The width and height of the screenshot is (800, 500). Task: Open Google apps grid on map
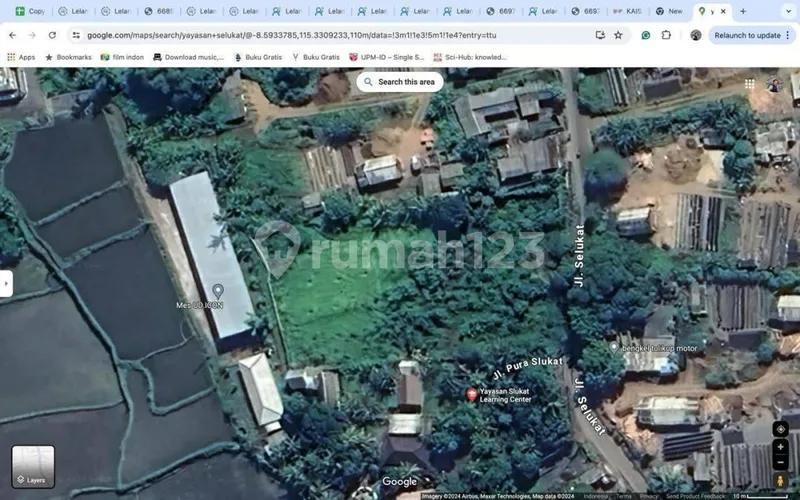pos(749,84)
